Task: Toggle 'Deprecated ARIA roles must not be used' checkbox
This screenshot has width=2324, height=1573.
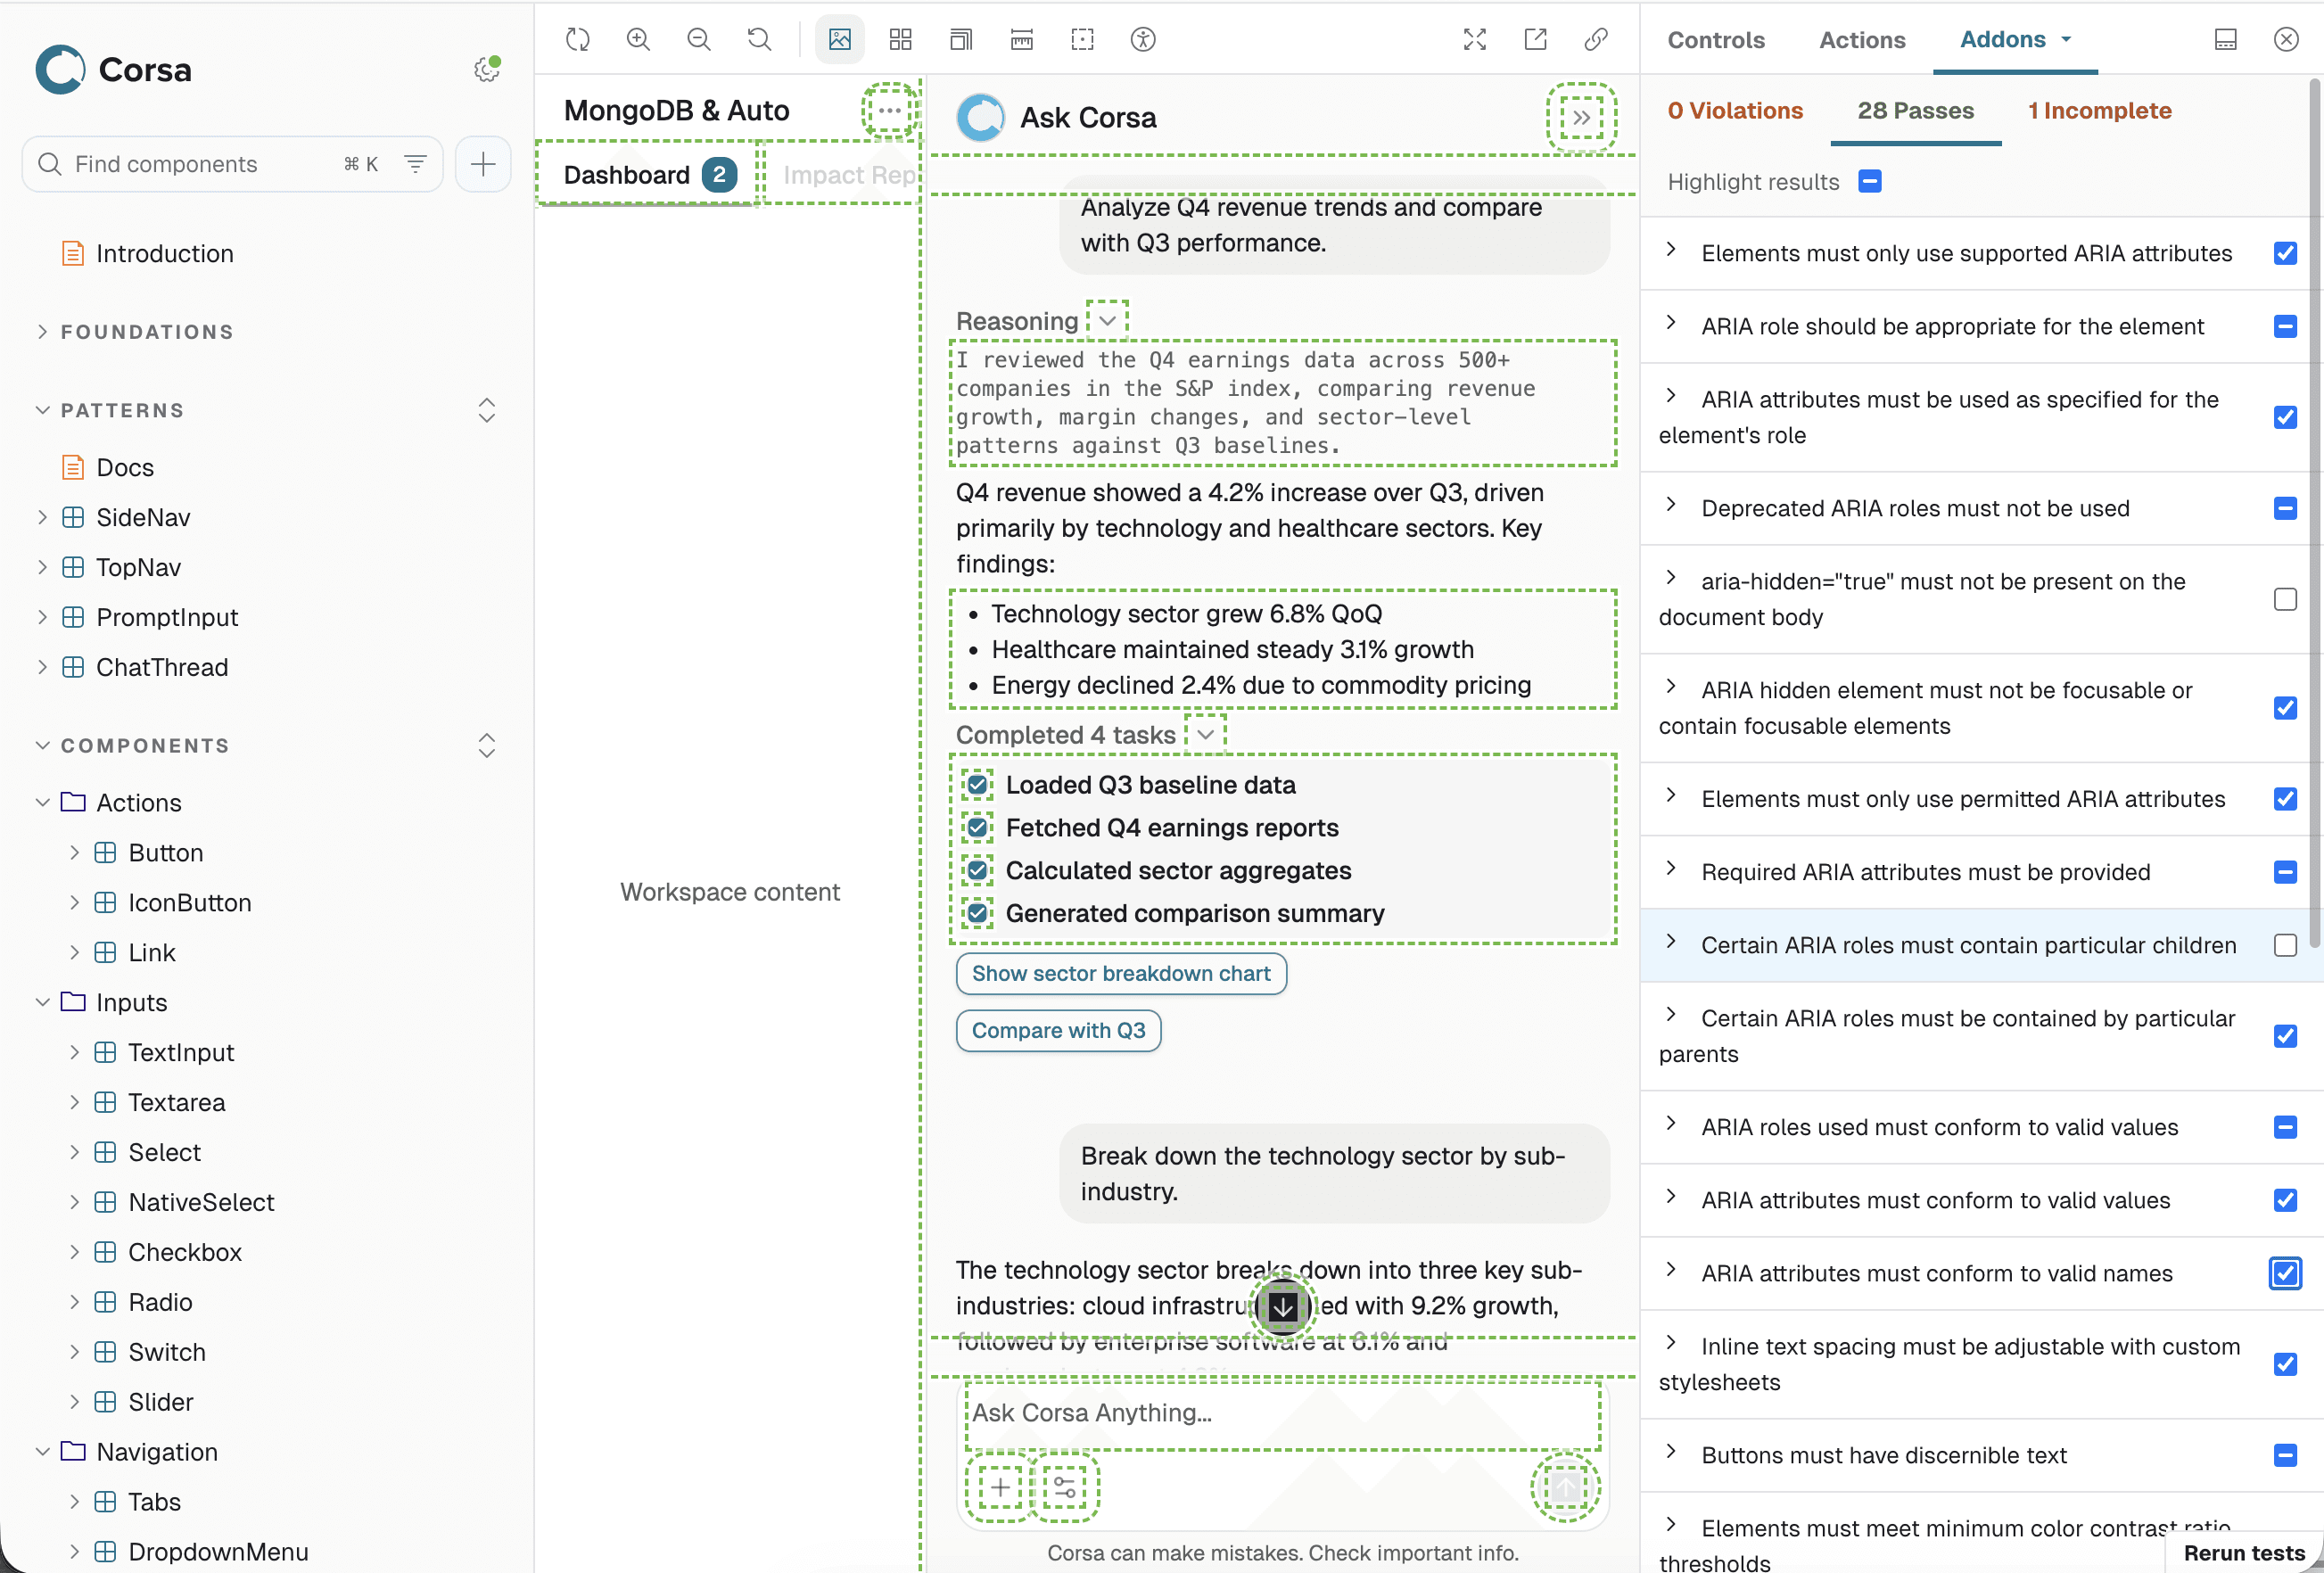Action: click(x=2285, y=508)
